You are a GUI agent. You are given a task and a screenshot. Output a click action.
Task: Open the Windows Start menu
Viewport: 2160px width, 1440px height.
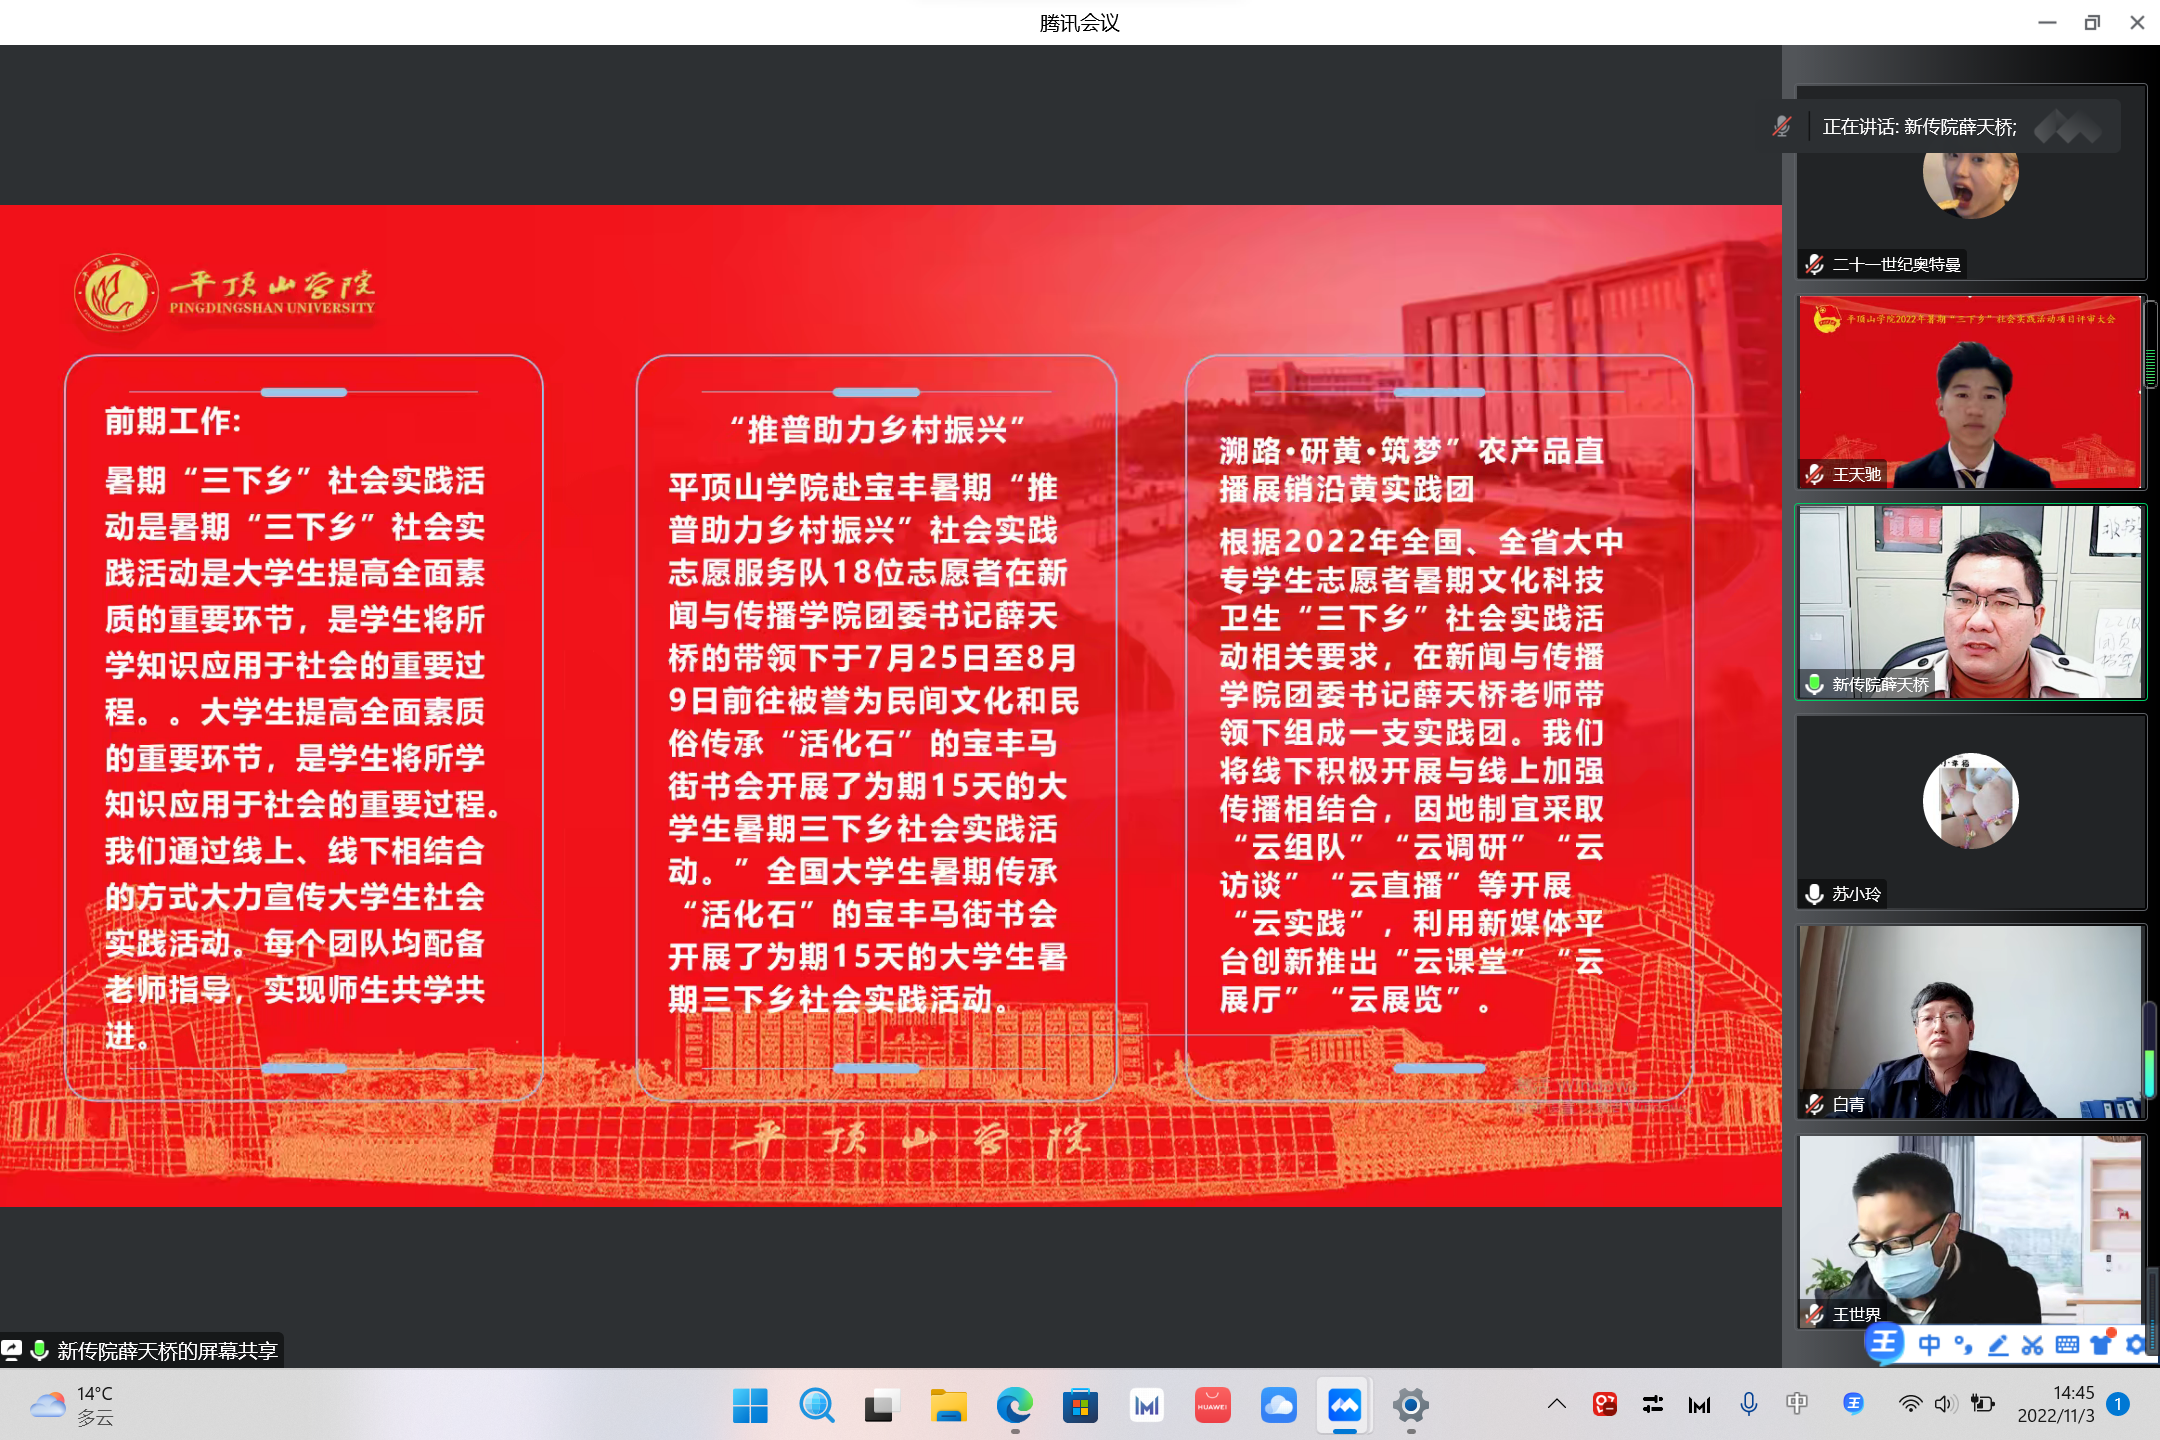point(750,1406)
